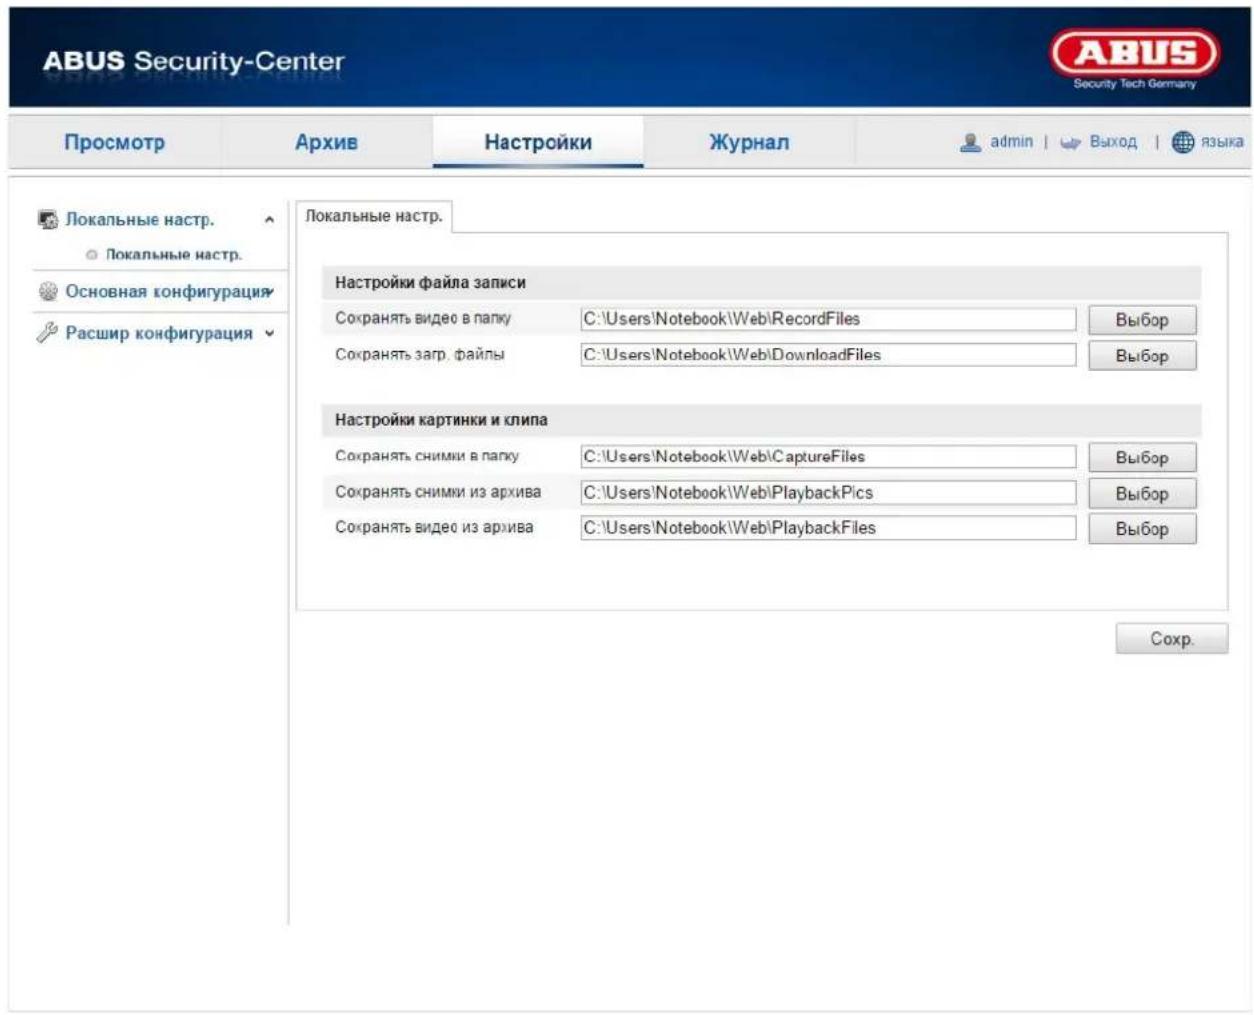Click the CaptureFiles path field
The image size is (1254, 1015).
pyautogui.click(x=828, y=457)
